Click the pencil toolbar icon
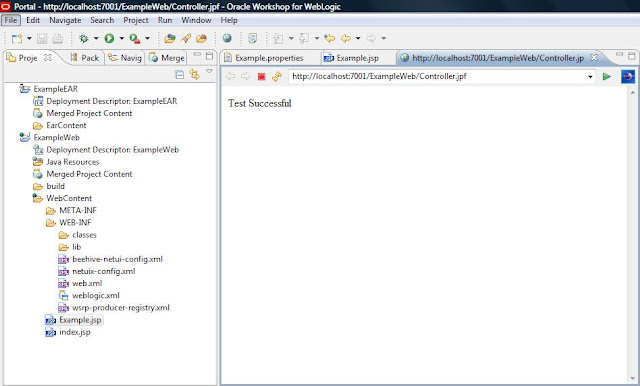Screen dimensions: 640x386 (x=186, y=38)
